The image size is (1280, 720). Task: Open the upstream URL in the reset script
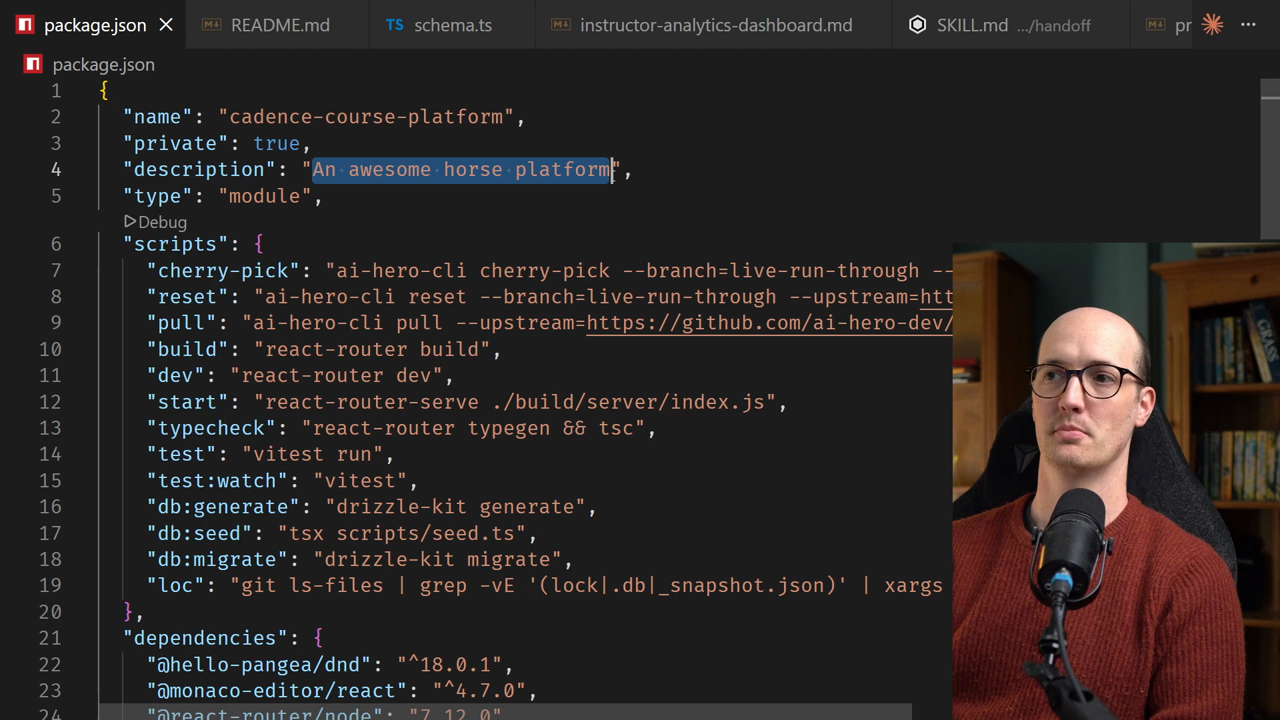(x=935, y=297)
